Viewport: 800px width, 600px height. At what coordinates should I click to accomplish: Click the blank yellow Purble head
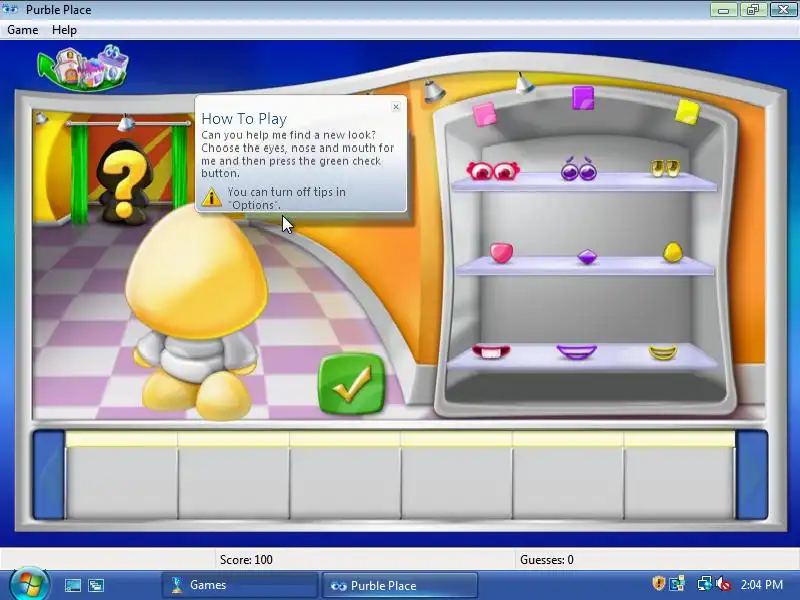(196, 270)
